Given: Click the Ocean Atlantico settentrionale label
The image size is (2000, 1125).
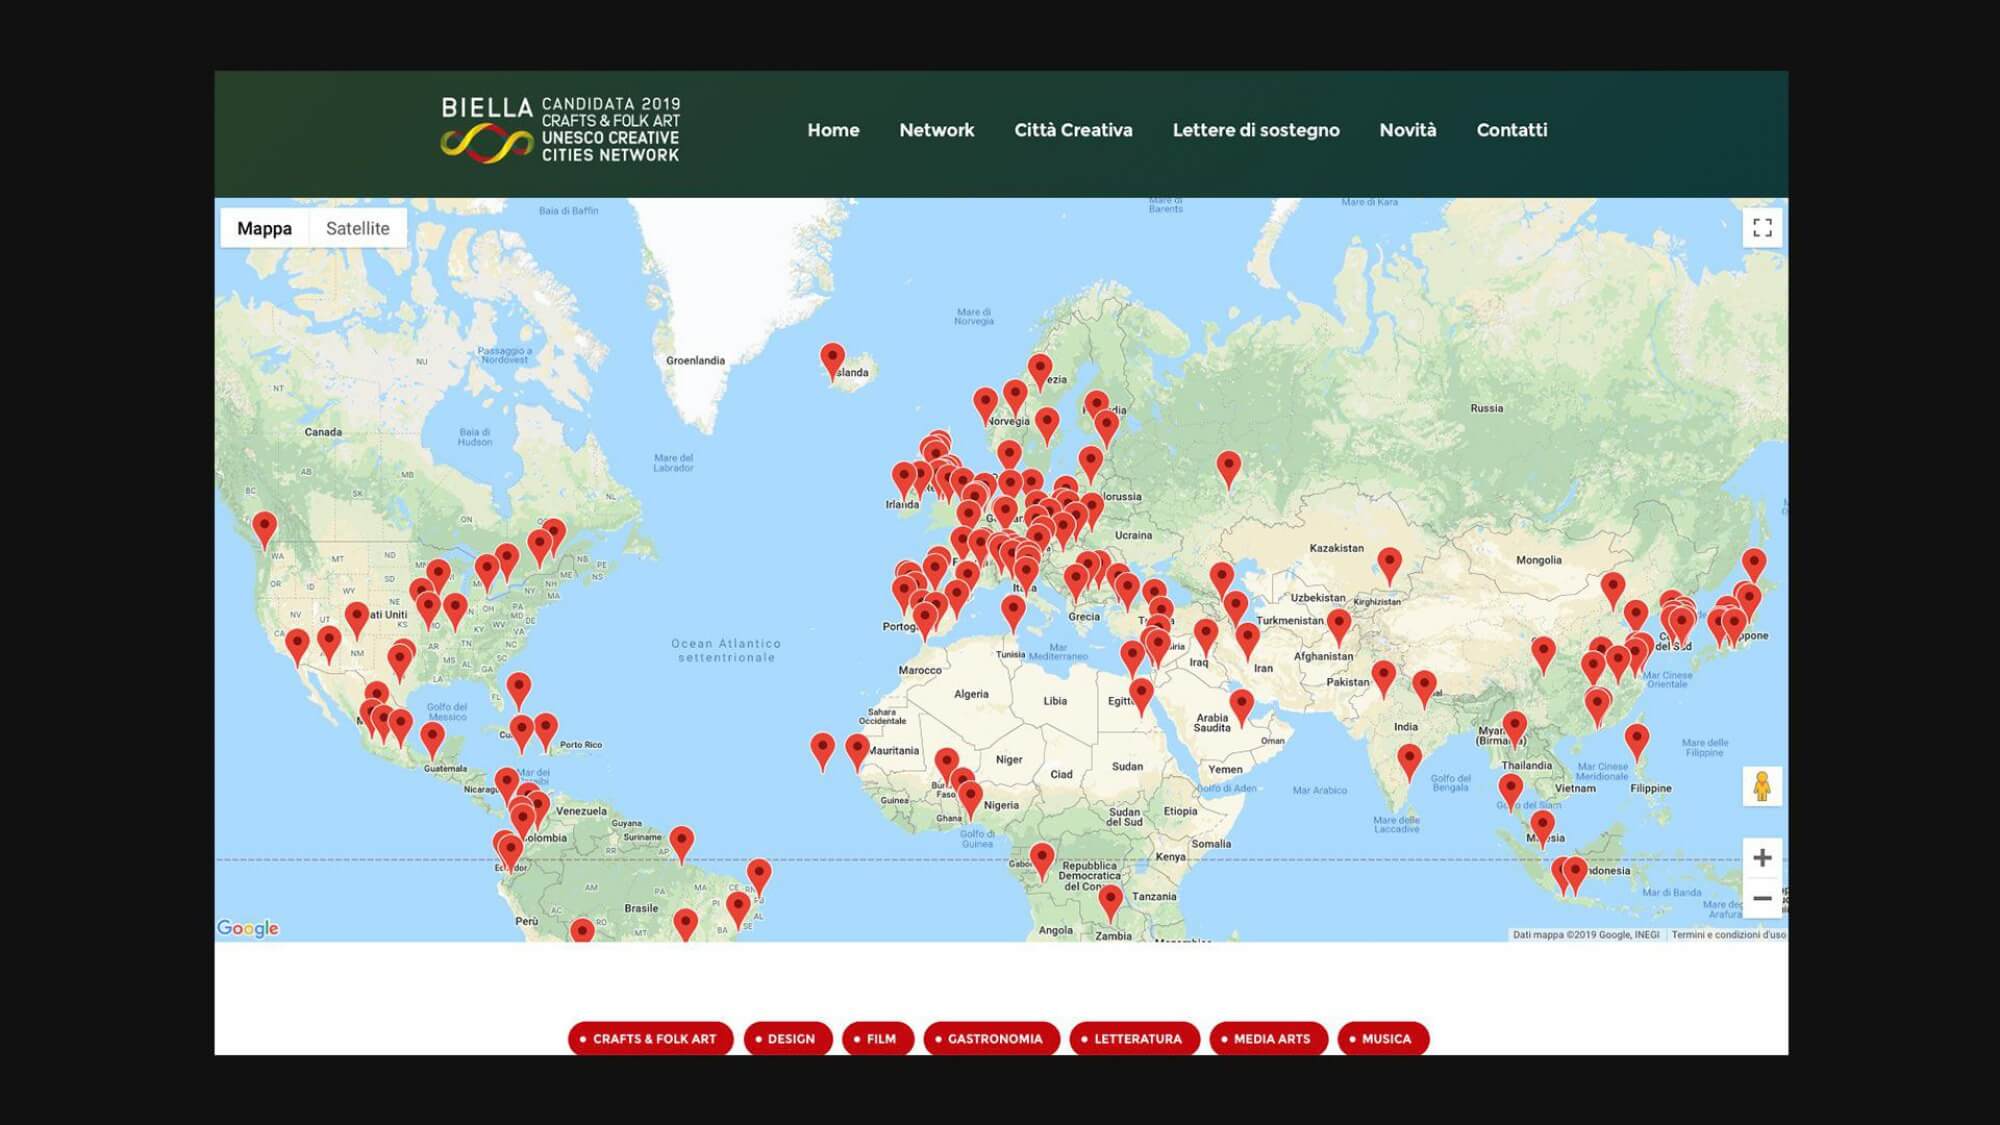Looking at the screenshot, I should tap(726, 650).
